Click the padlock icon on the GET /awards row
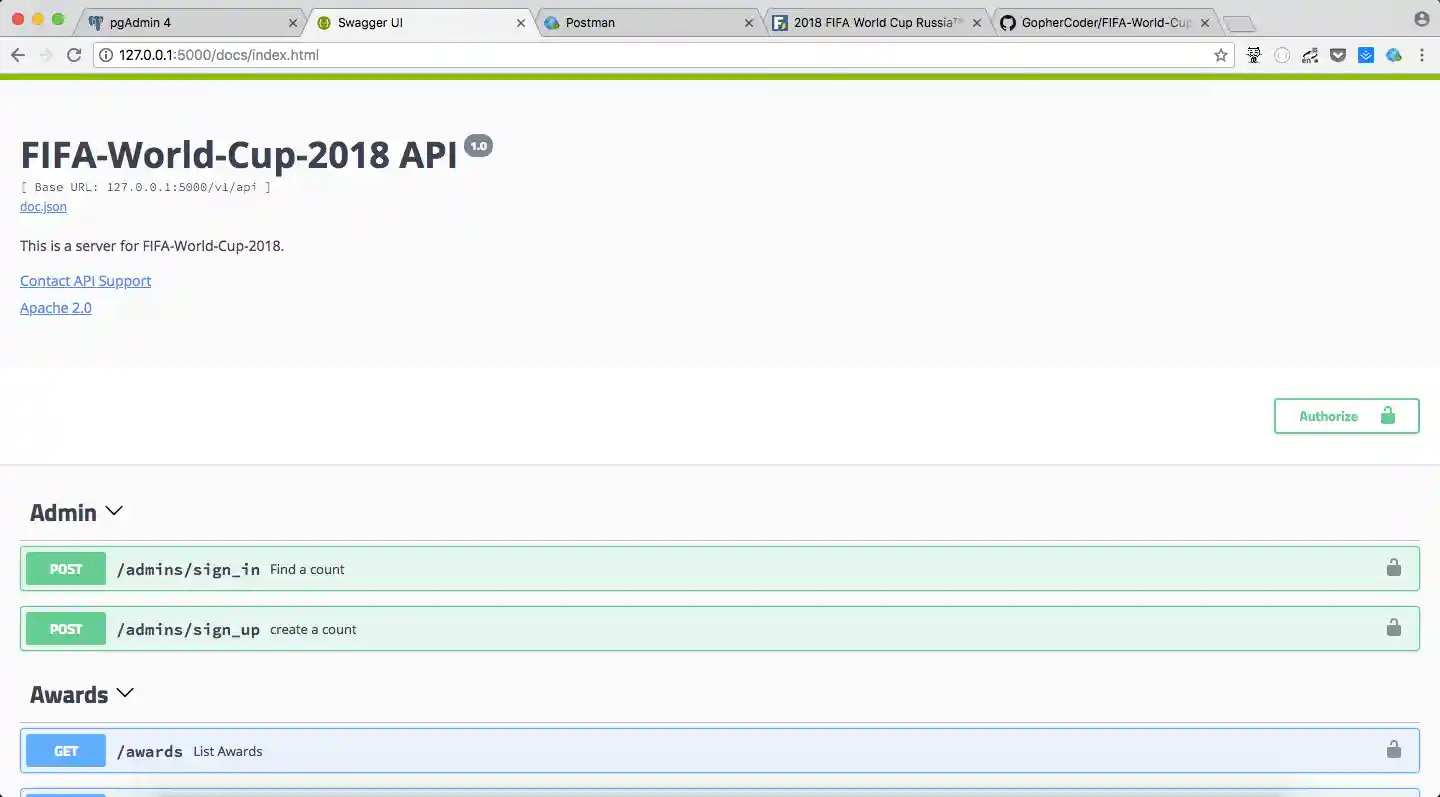Screen dimensions: 1440x797 [x=1393, y=749]
